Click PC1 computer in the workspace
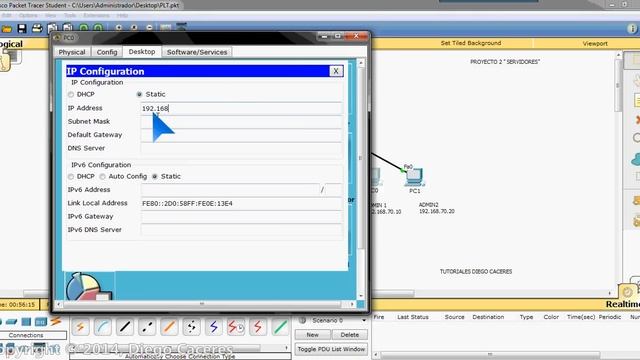Viewport: 640px width, 360px height. pos(414,178)
